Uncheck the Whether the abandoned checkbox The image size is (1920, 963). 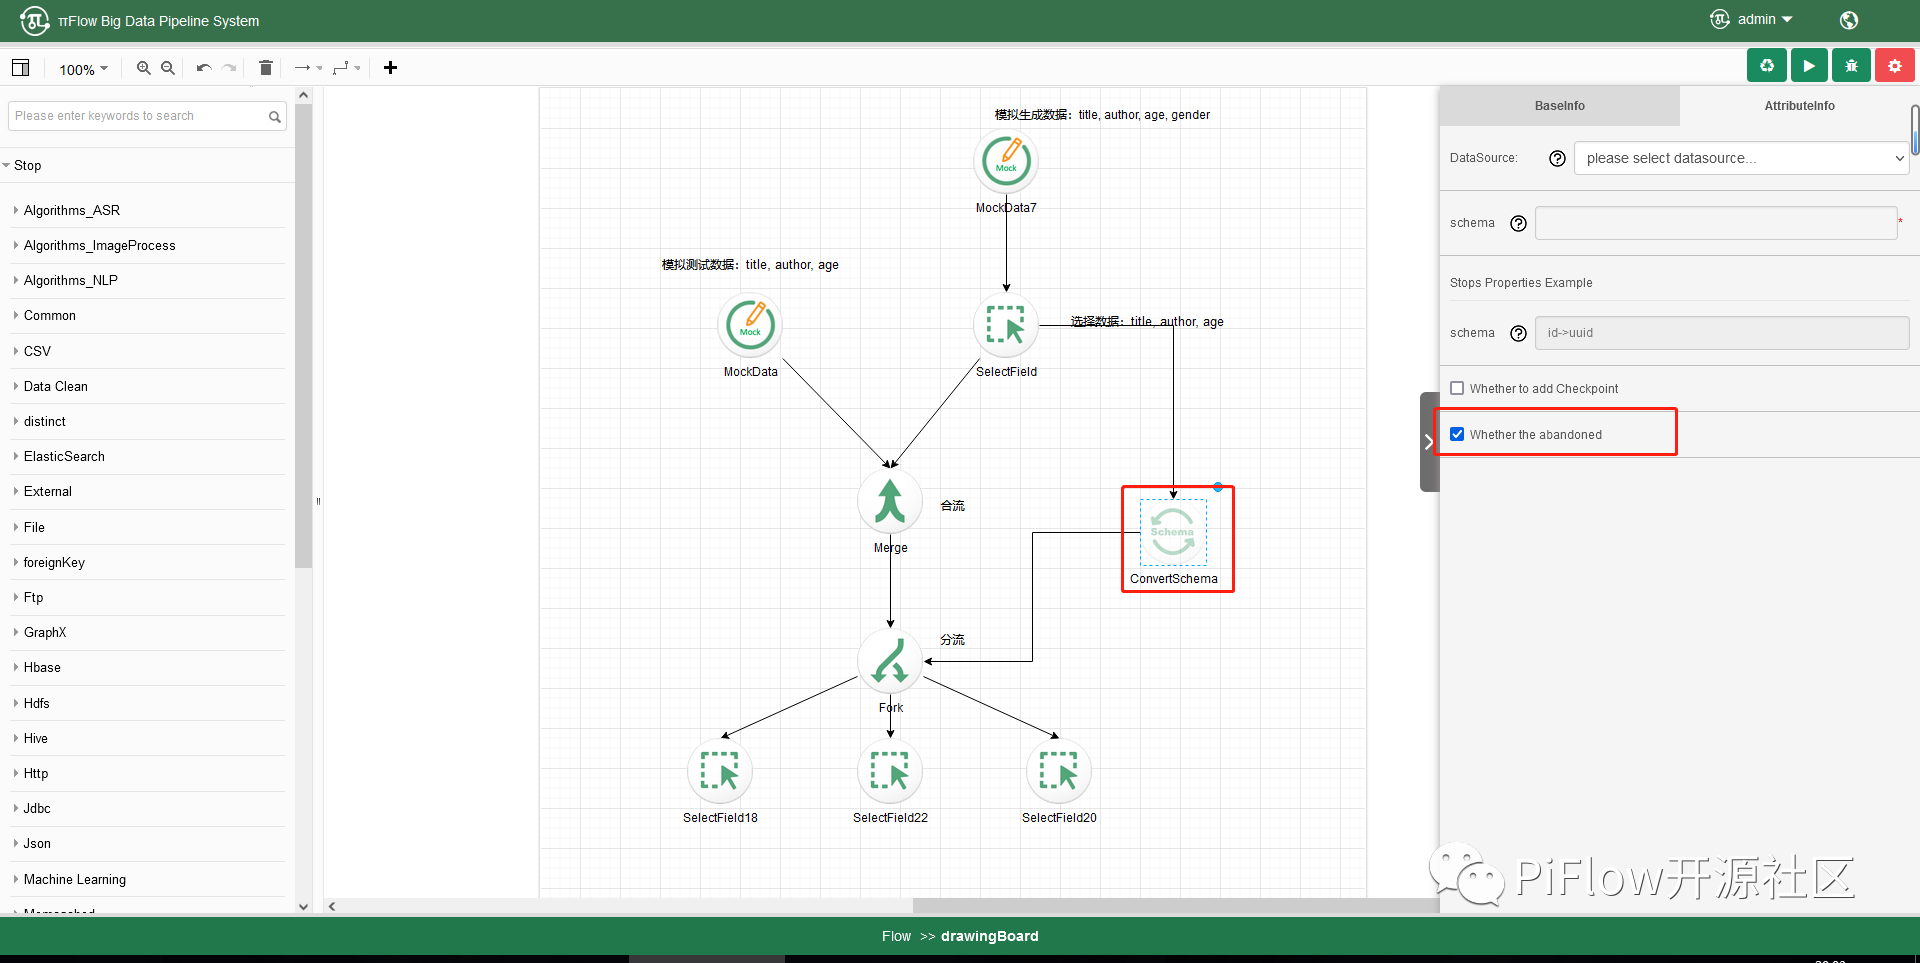click(1457, 434)
